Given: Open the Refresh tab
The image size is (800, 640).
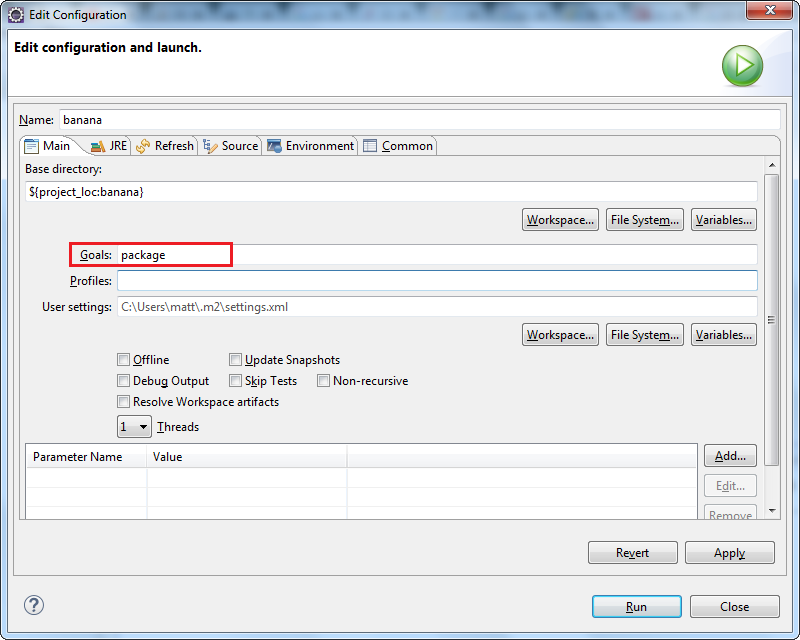Looking at the screenshot, I should click(165, 146).
